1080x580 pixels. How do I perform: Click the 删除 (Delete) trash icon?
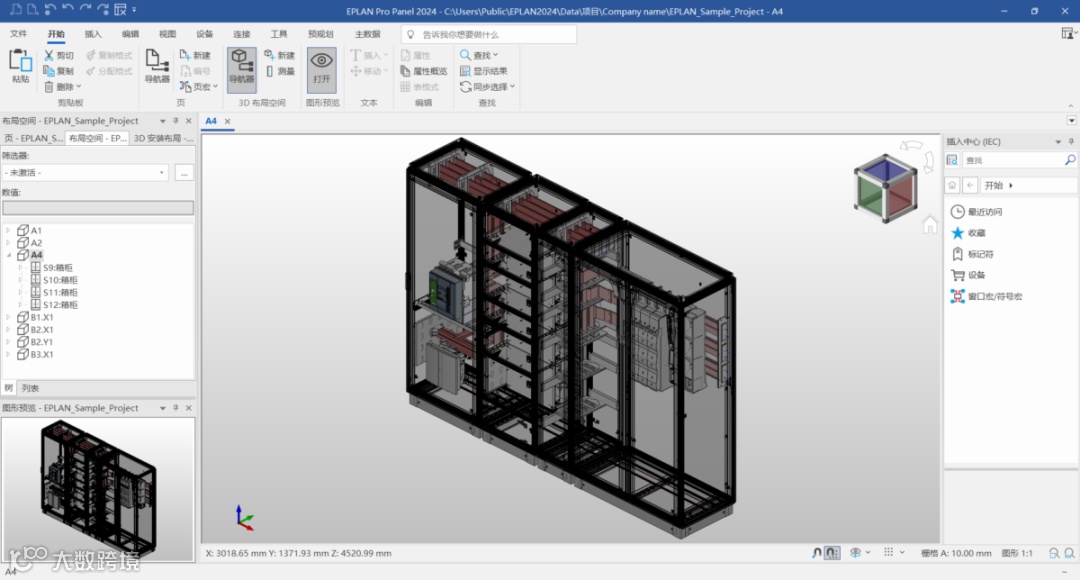click(49, 87)
